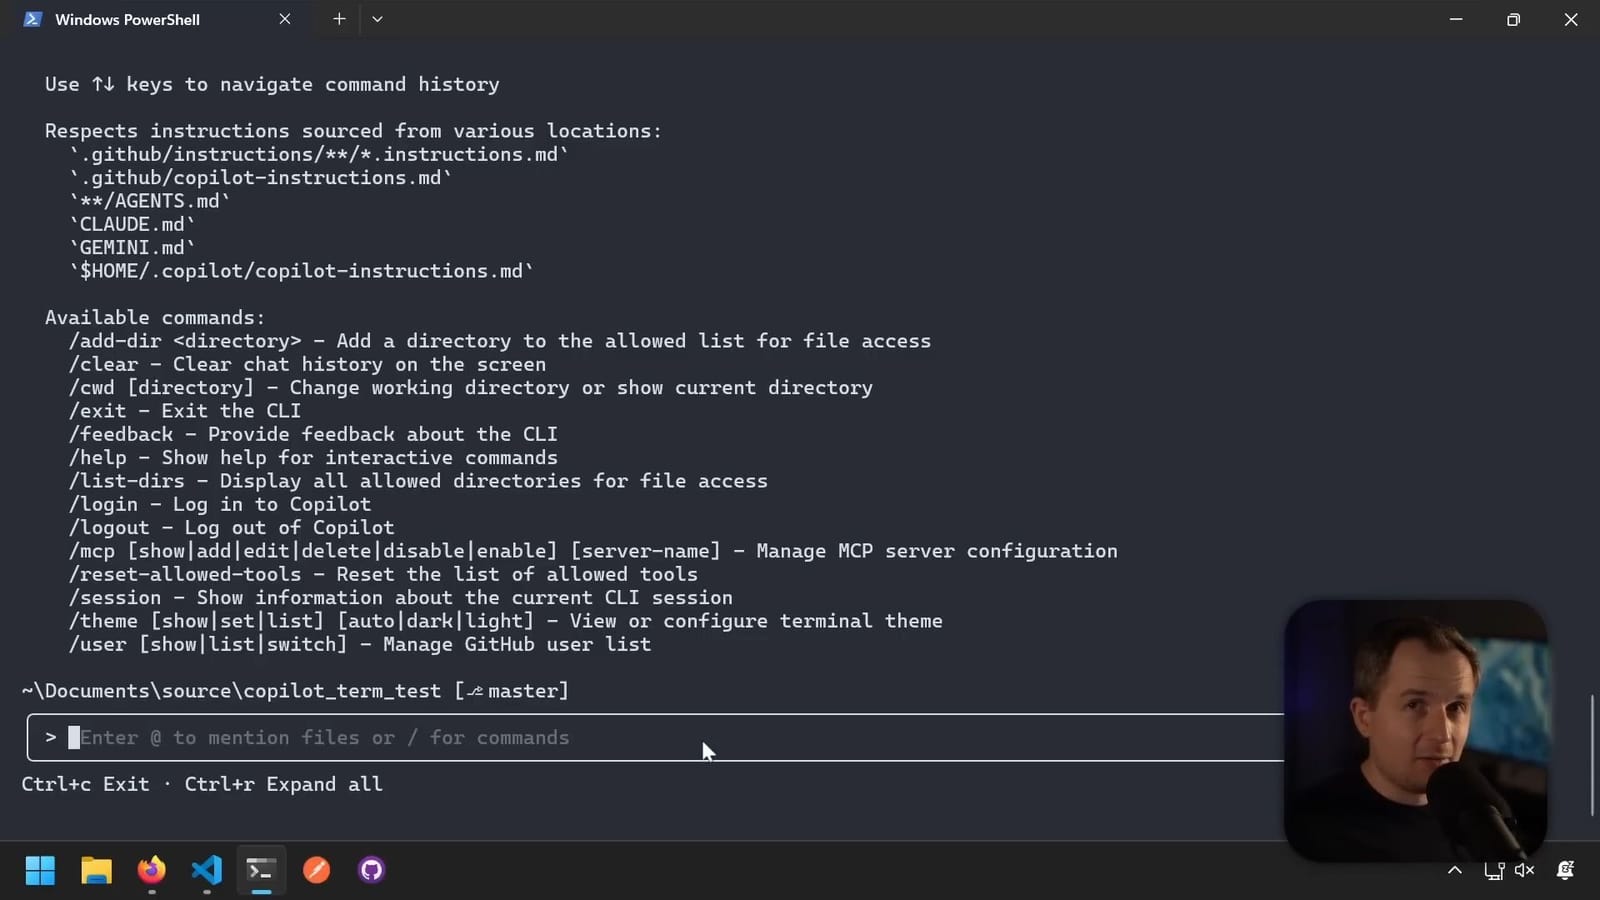This screenshot has height=900, width=1600.
Task: Switch to the Windows PowerShell tab
Action: pyautogui.click(x=128, y=19)
